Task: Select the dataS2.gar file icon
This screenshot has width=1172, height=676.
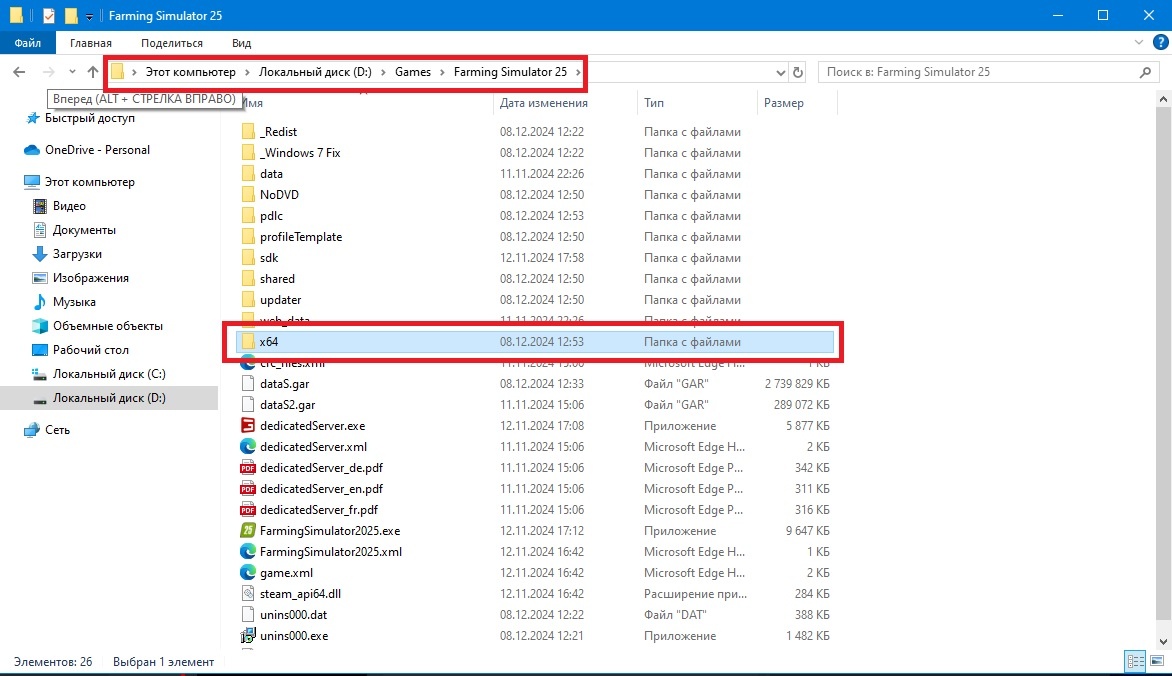Action: pyautogui.click(x=248, y=405)
